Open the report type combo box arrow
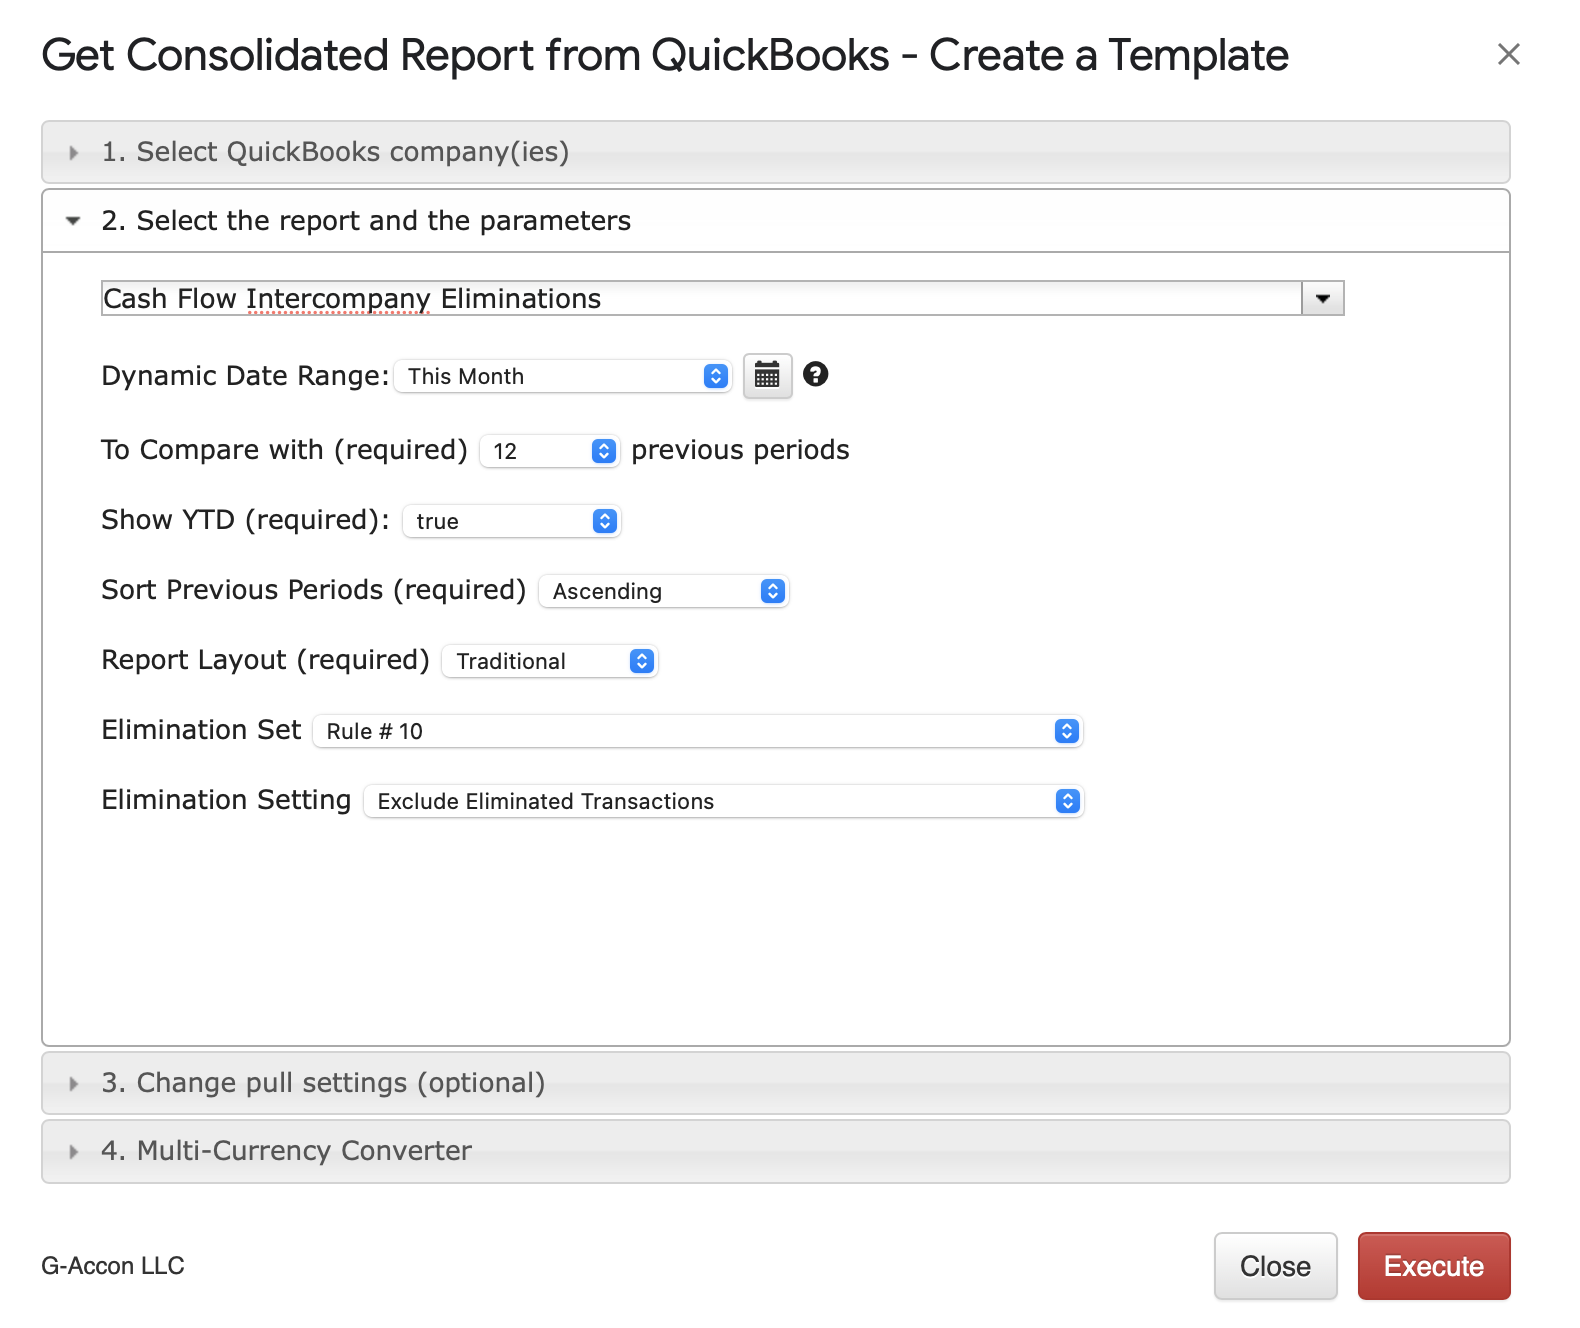 [1323, 298]
